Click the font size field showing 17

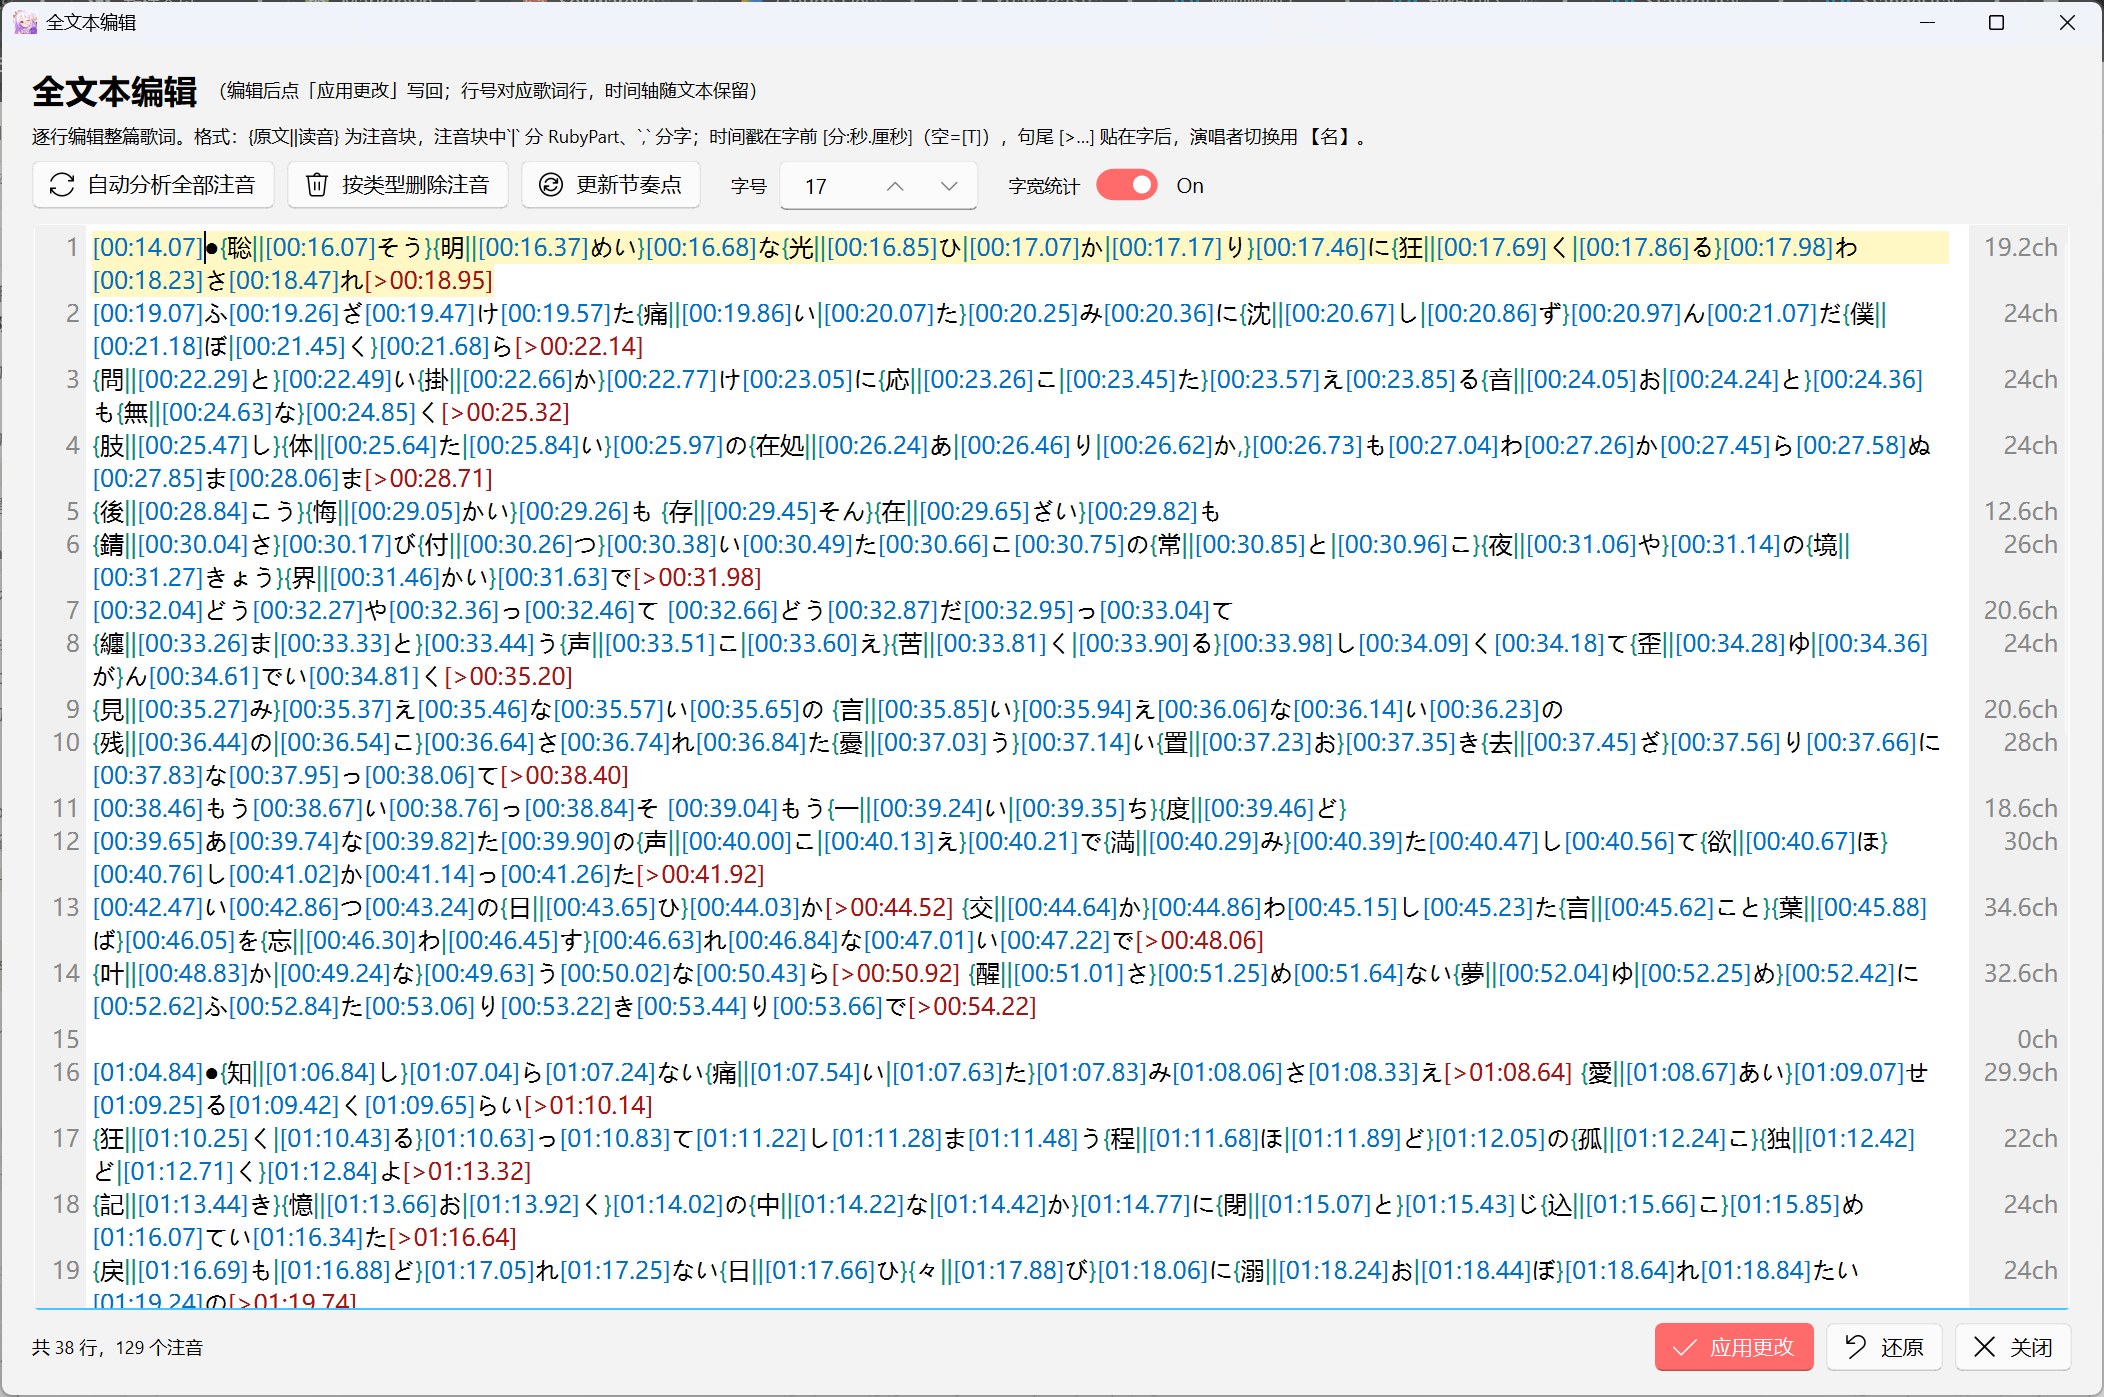[x=878, y=186]
